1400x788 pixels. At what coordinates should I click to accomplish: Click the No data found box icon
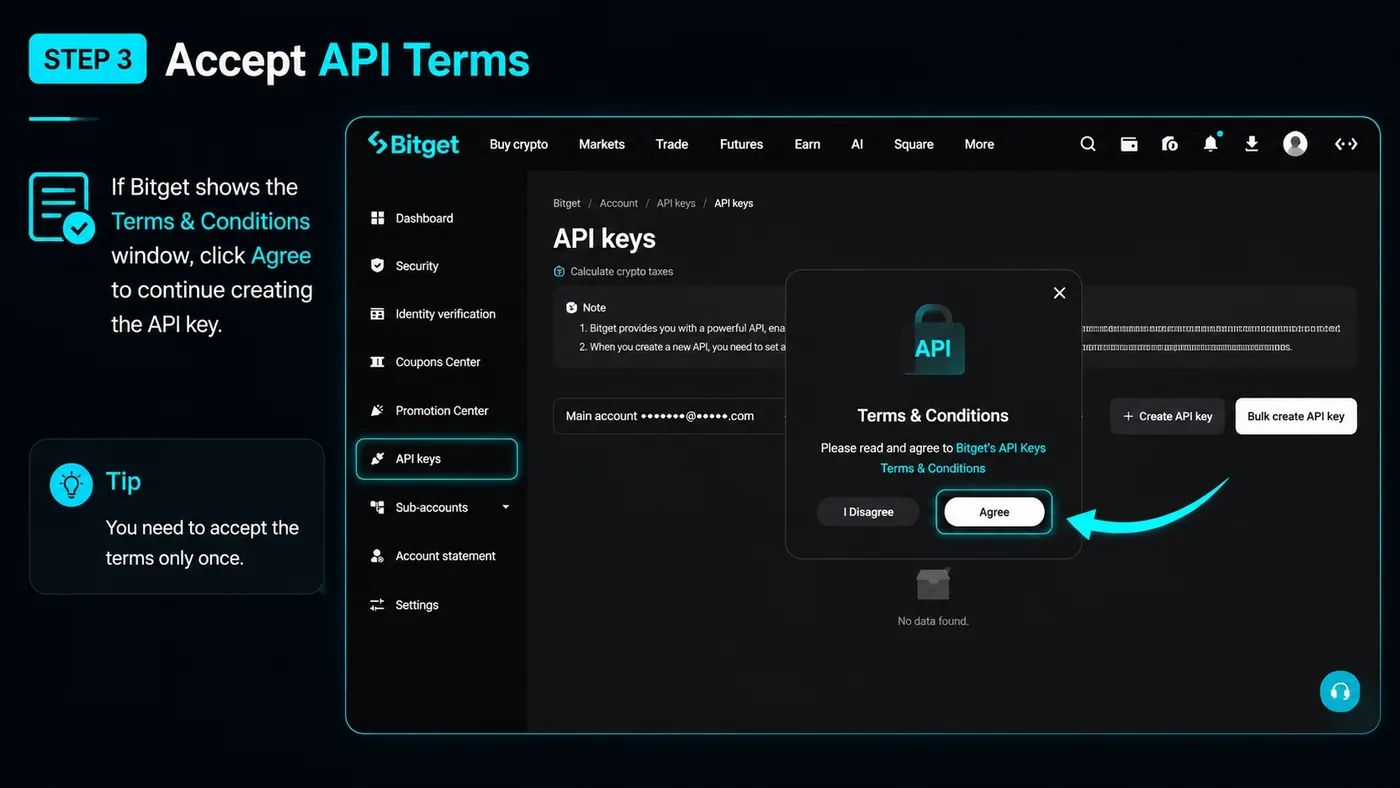pyautogui.click(x=933, y=584)
